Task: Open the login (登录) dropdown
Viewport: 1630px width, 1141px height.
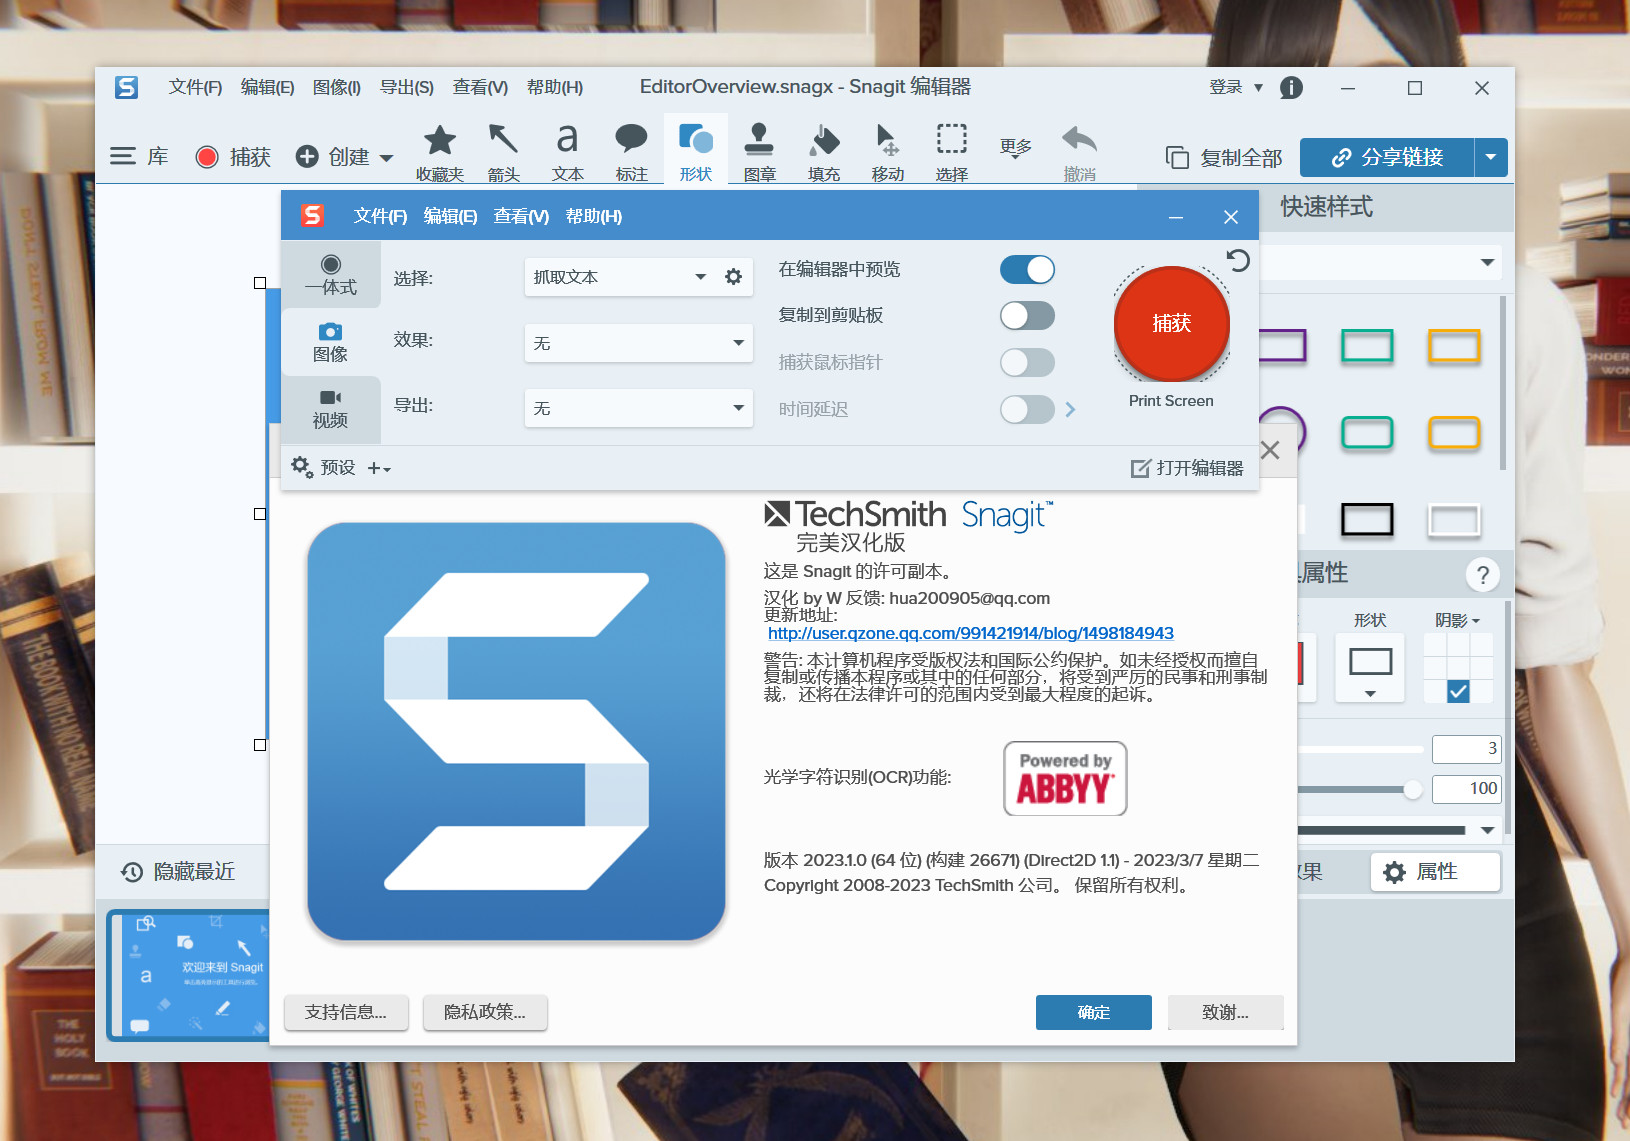Action: [1236, 88]
